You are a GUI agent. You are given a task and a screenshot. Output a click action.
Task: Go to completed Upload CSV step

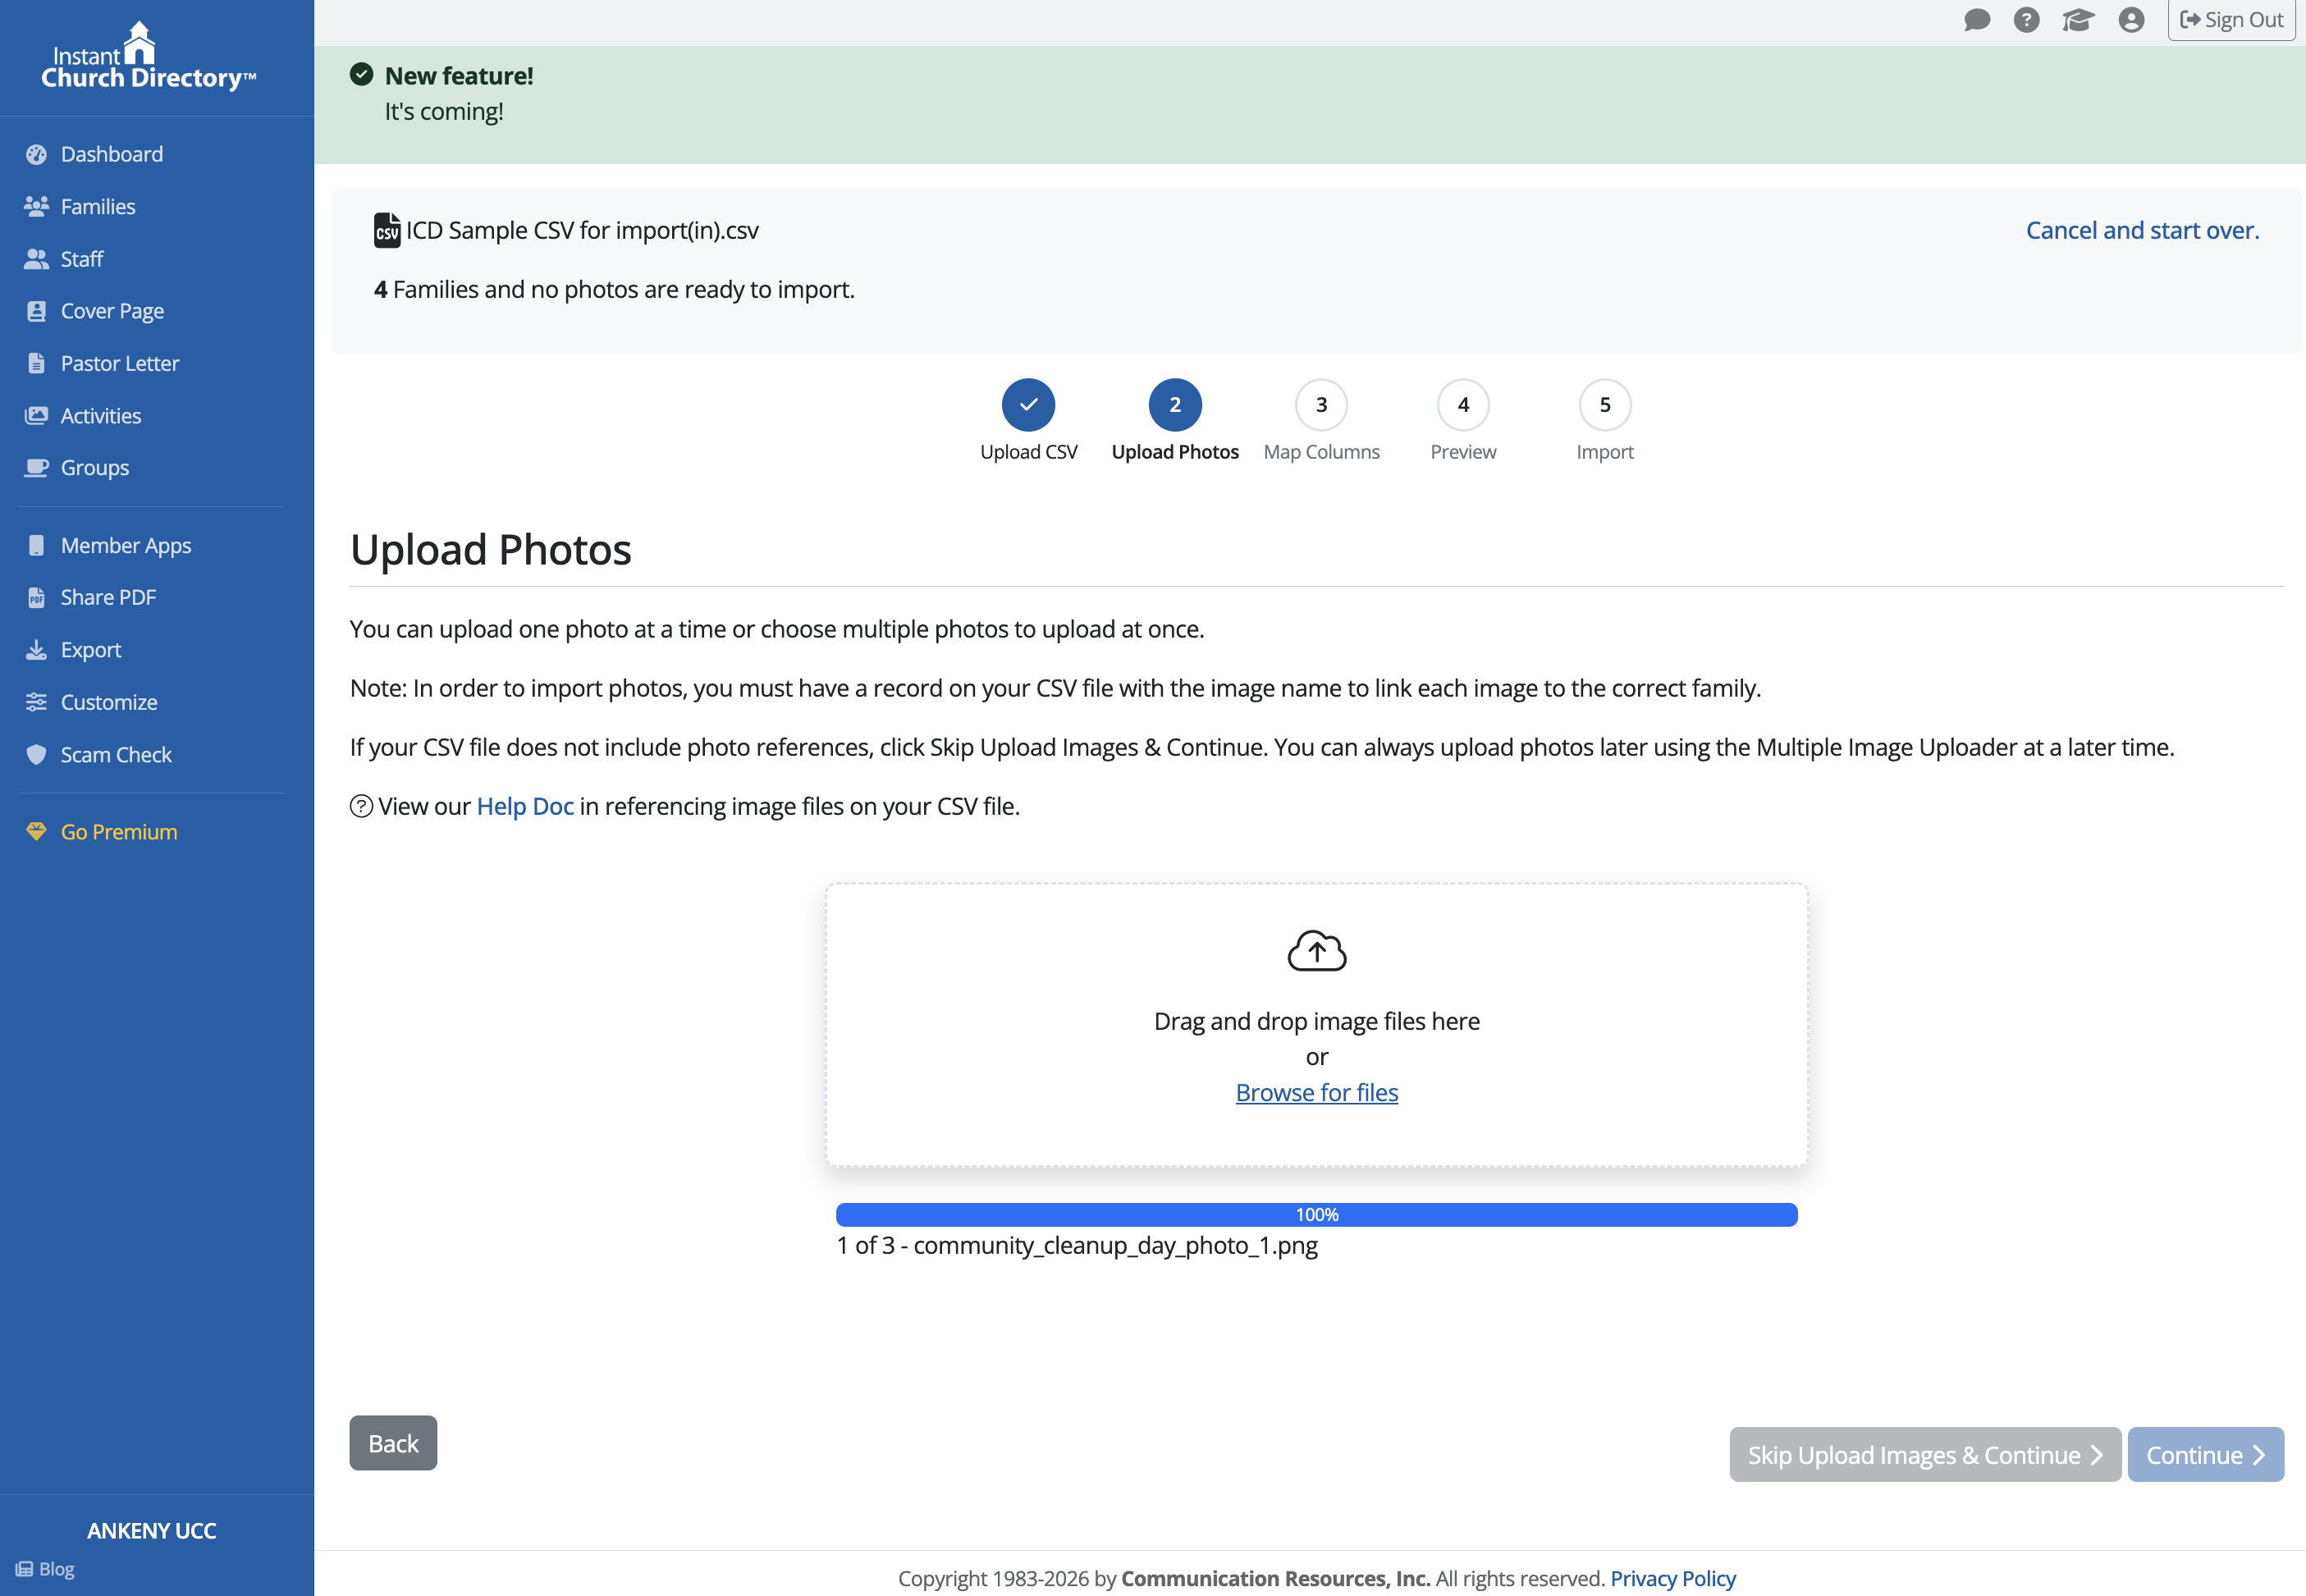(x=1028, y=405)
